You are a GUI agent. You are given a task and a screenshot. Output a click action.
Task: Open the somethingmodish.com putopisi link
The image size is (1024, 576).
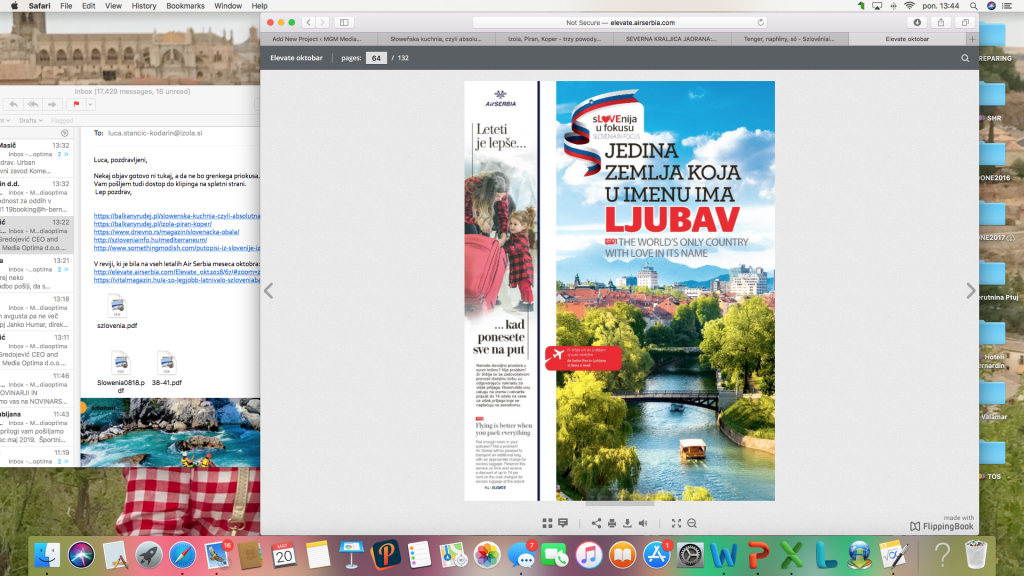click(176, 248)
